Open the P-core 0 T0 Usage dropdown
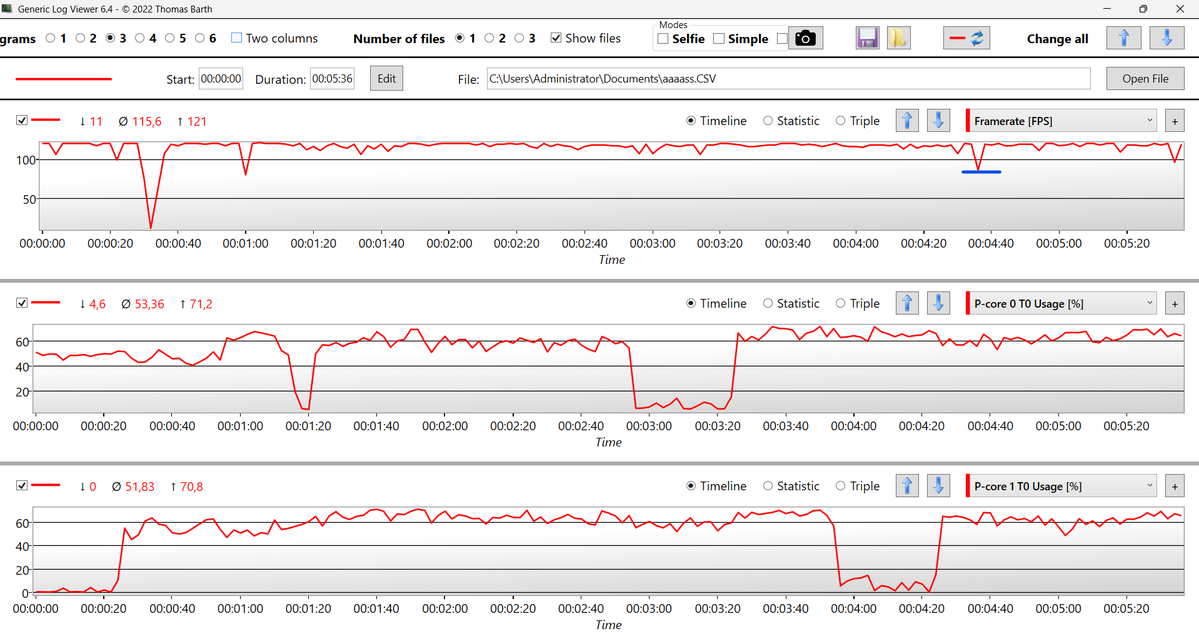The height and width of the screenshot is (636, 1199). [1062, 303]
